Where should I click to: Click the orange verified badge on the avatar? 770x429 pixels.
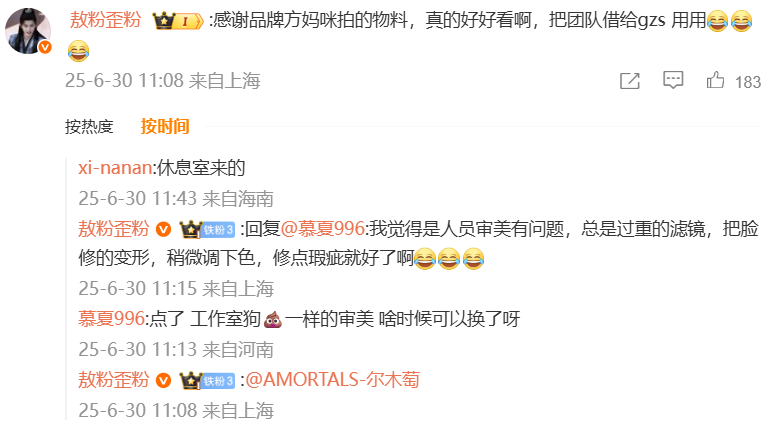click(x=45, y=47)
